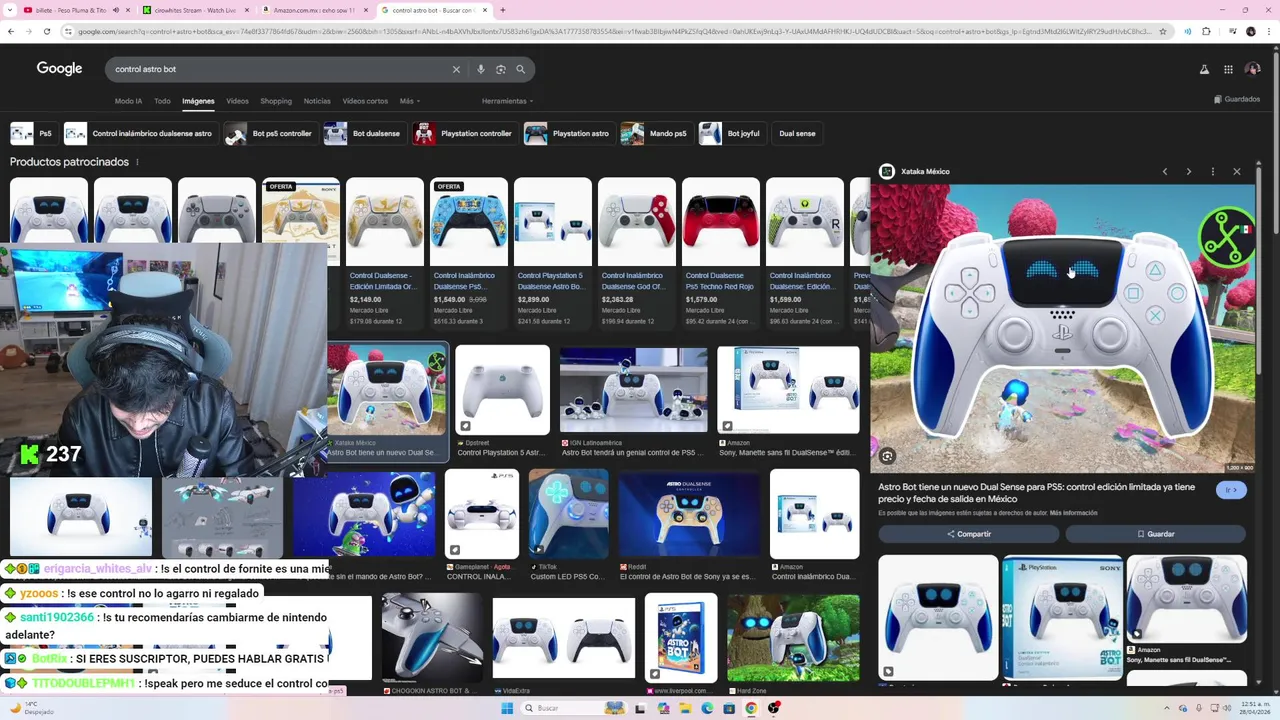
Task: Select the Videos search tab
Action: tap(237, 101)
